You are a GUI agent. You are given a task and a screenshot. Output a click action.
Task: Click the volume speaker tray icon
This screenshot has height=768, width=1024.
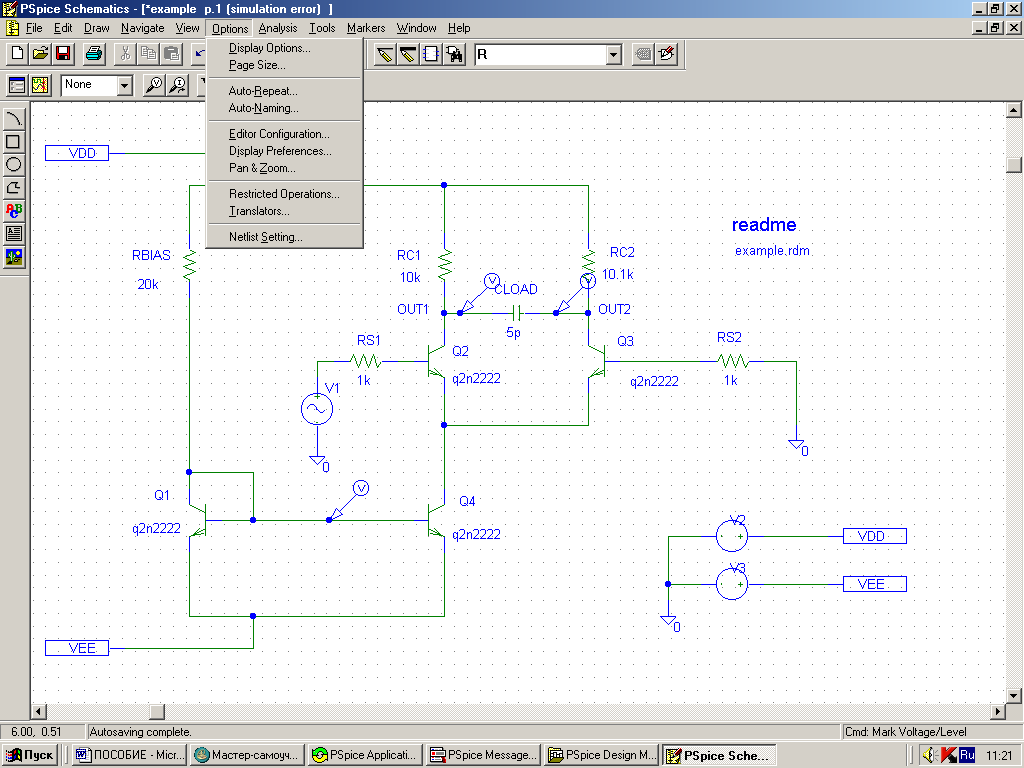click(x=930, y=756)
